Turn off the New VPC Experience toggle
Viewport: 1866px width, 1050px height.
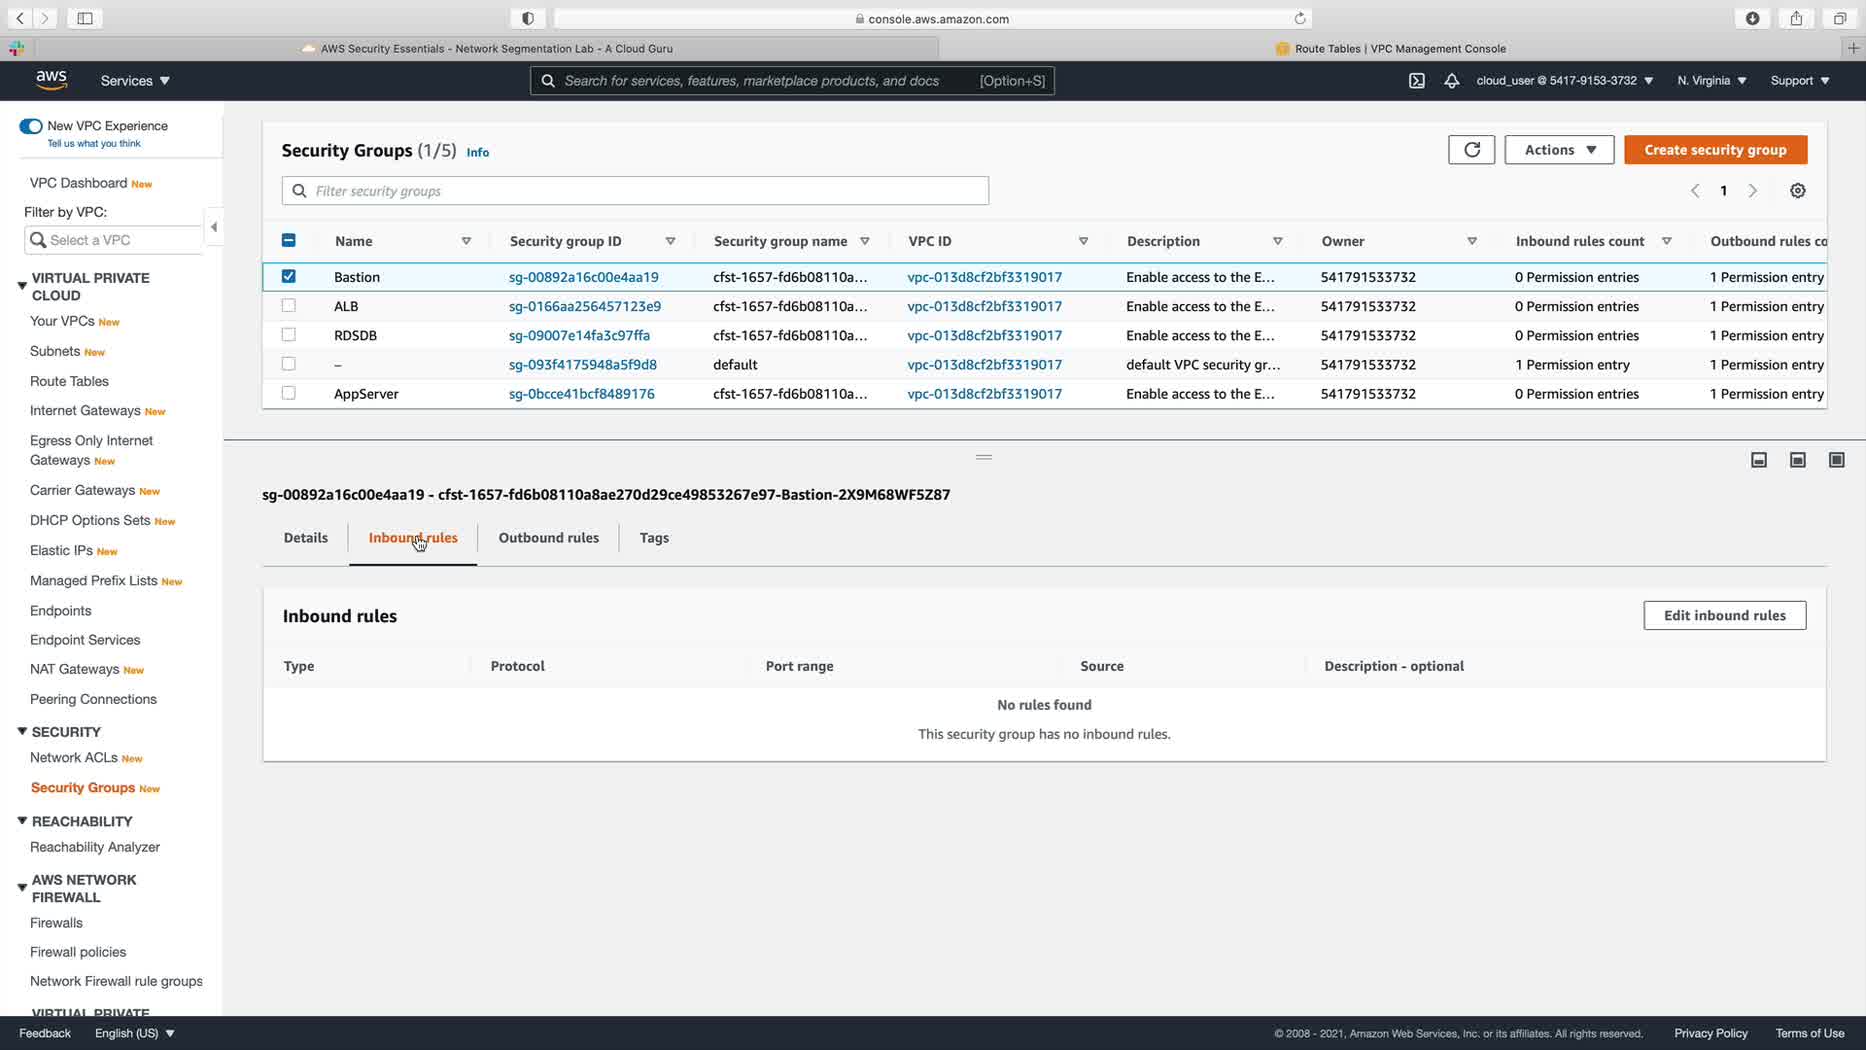coord(31,126)
